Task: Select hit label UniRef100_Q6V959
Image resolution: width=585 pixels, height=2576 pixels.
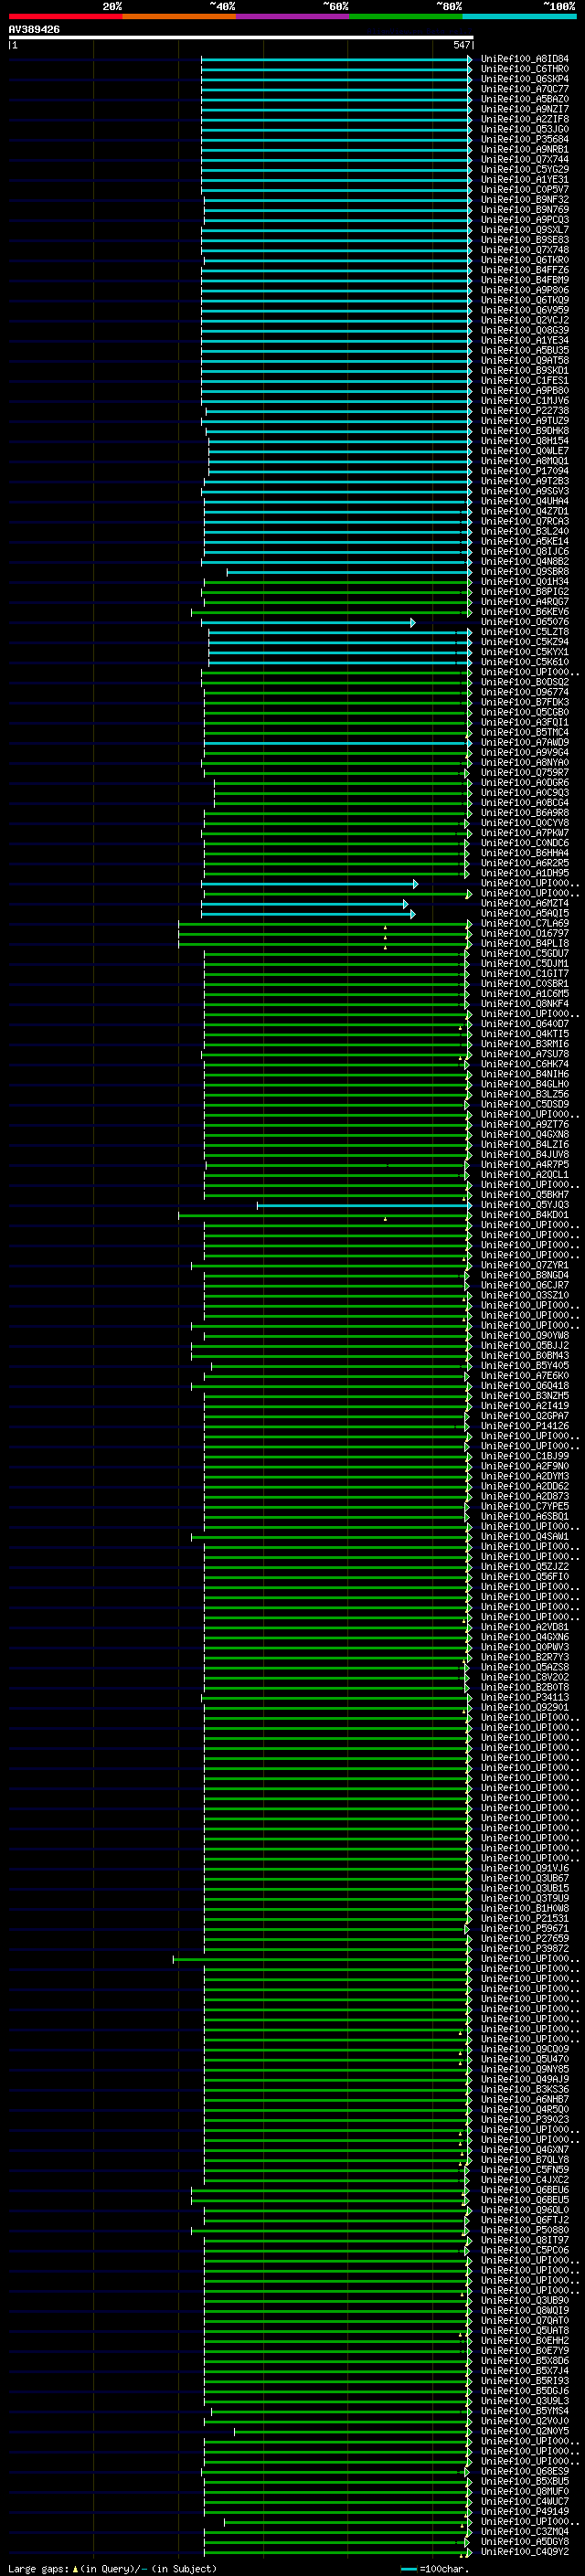Action: point(524,310)
